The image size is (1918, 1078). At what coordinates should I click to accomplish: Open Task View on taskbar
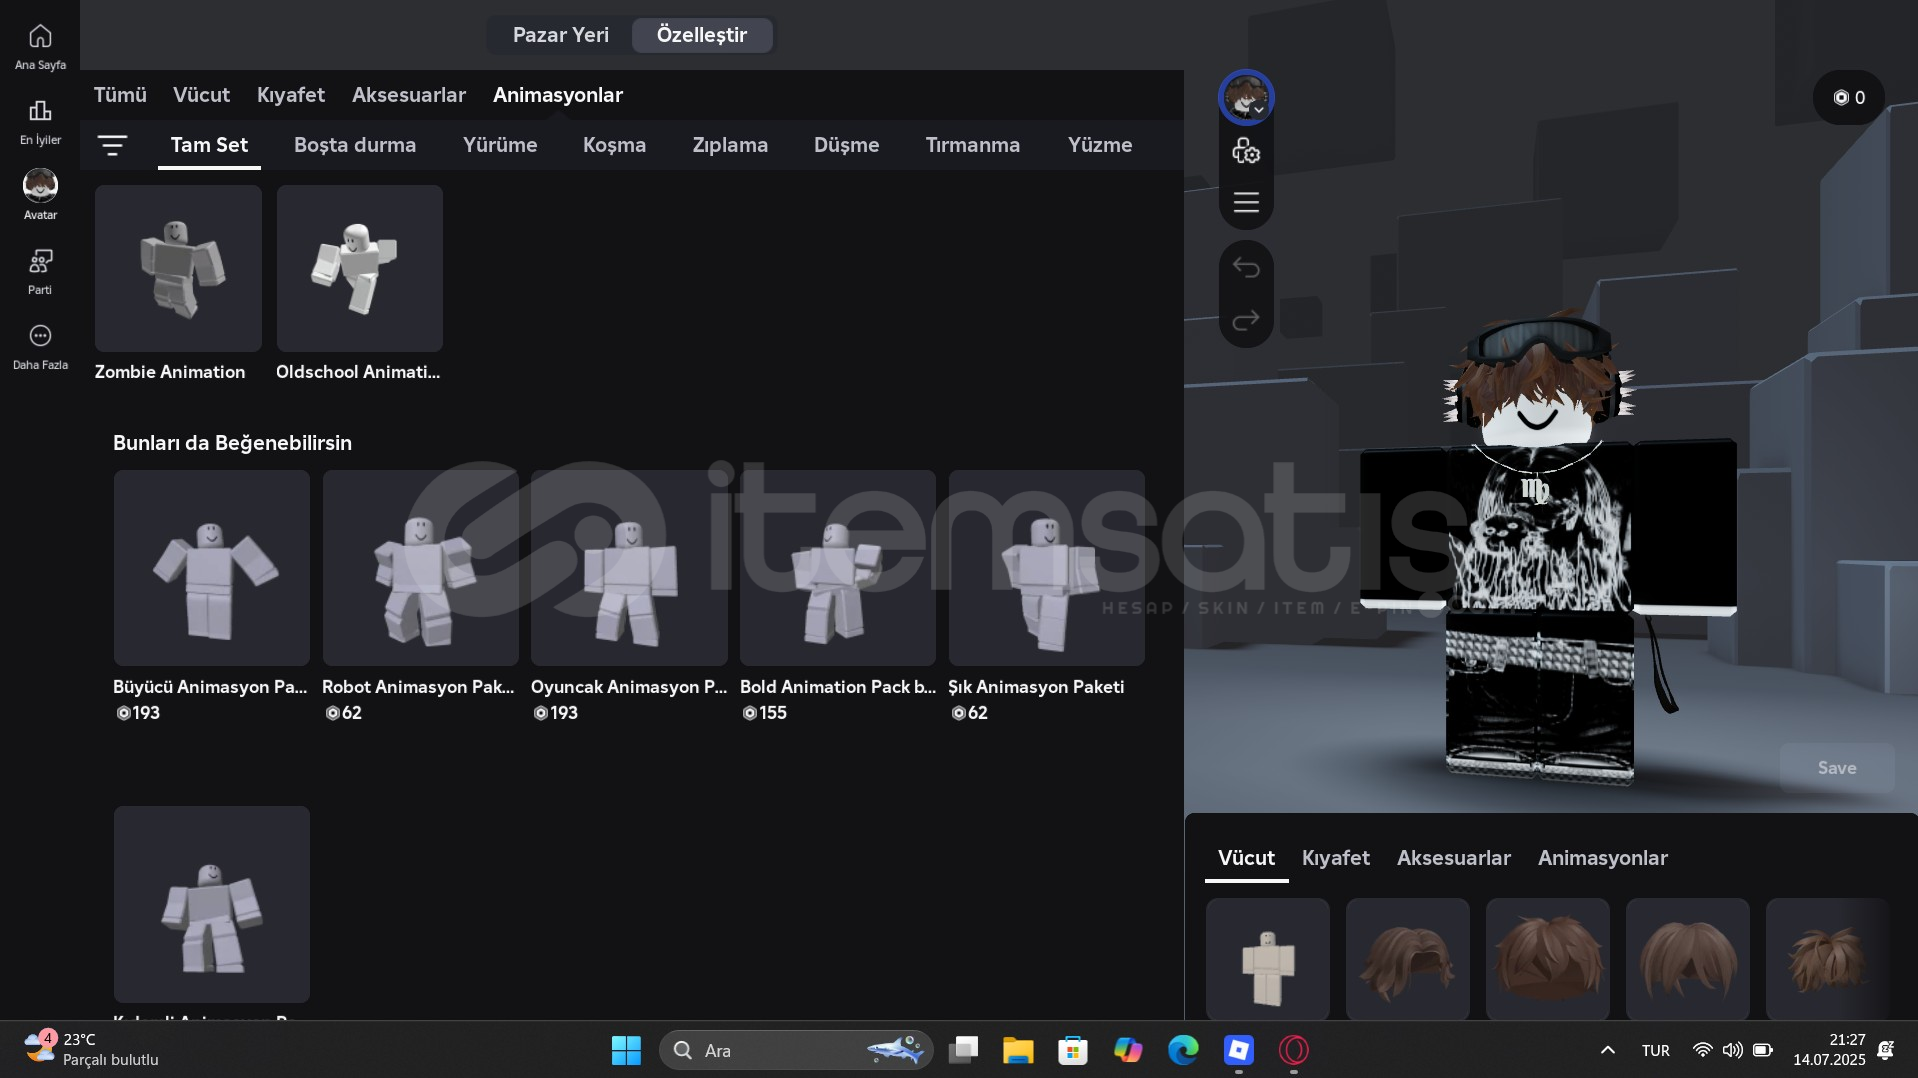click(x=963, y=1050)
